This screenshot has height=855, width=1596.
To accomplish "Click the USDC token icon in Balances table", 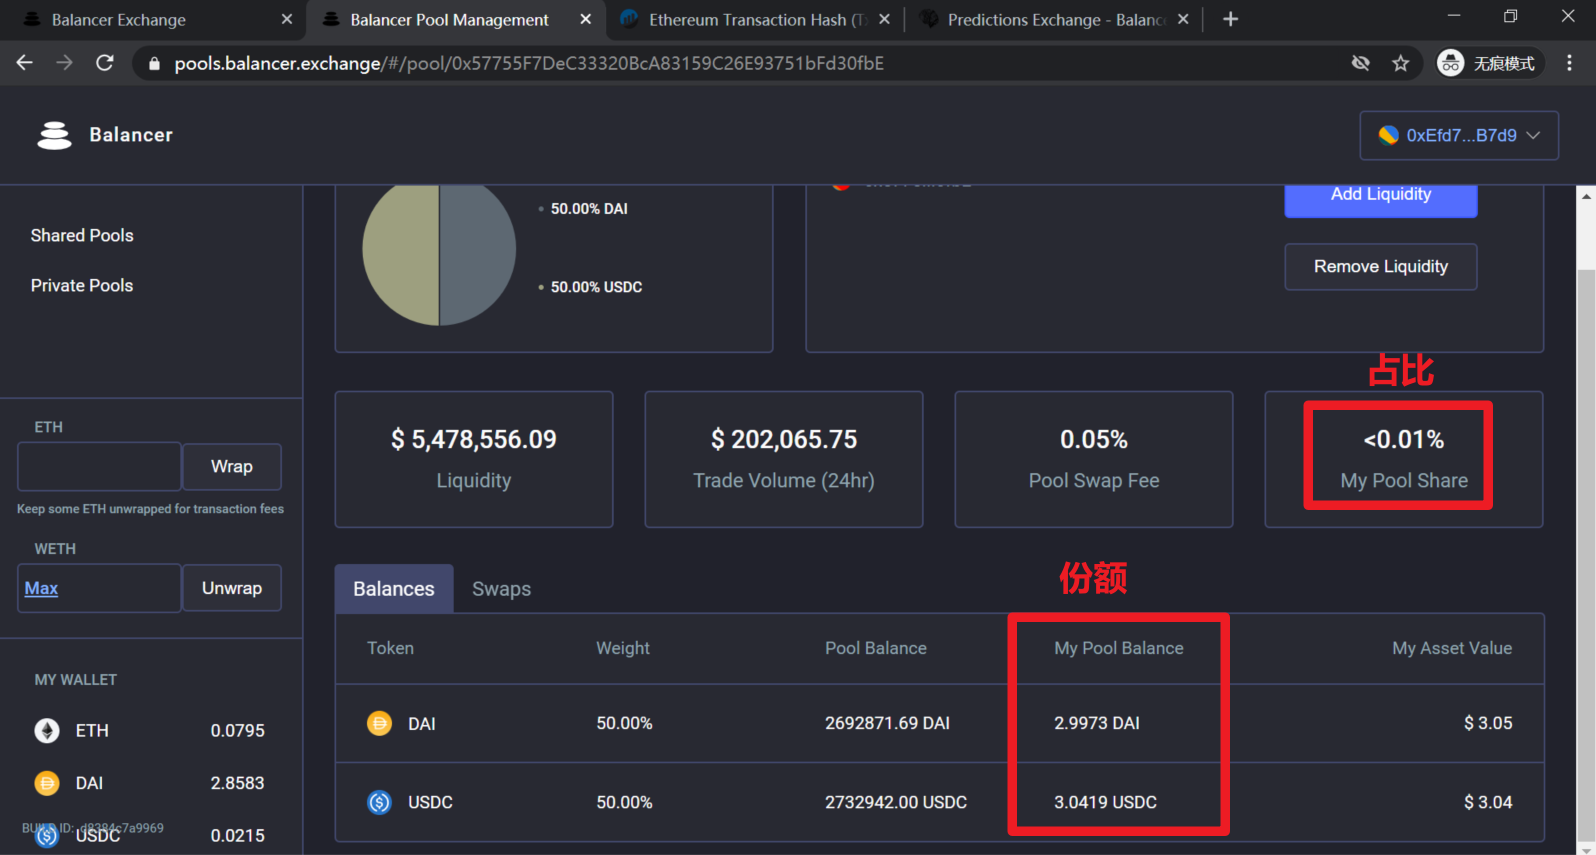I will point(380,802).
